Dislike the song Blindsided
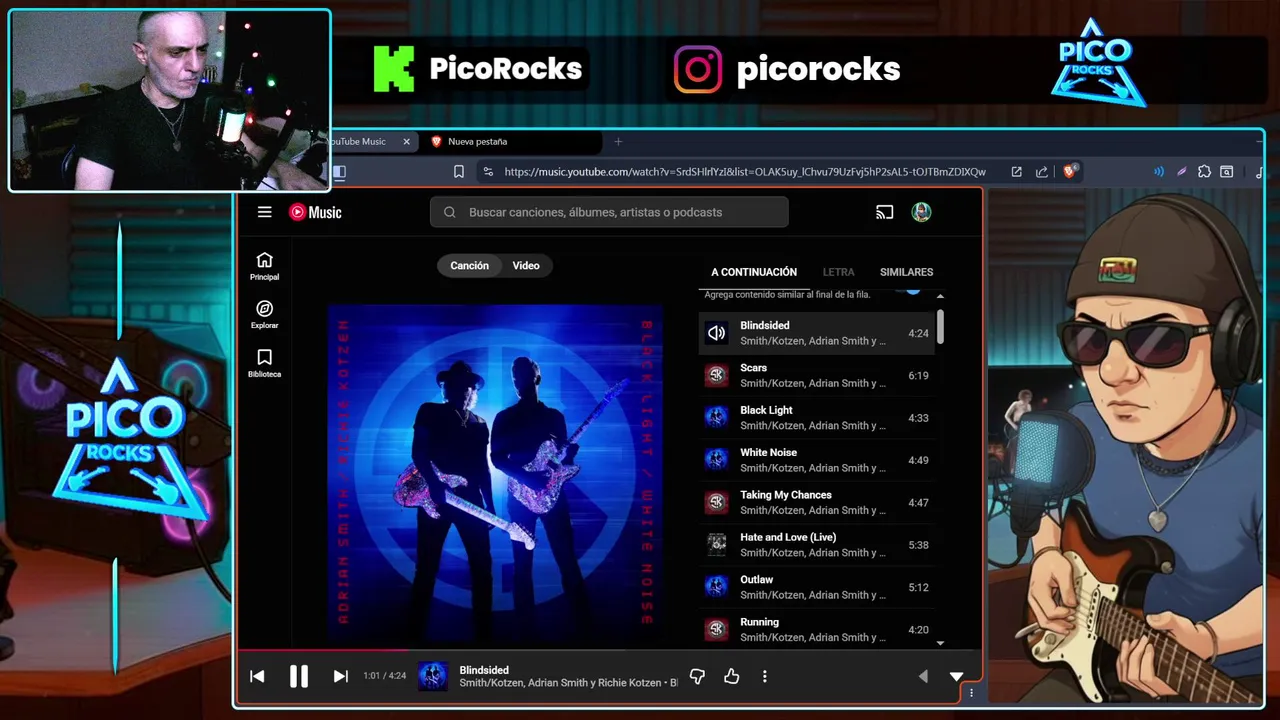 point(697,677)
